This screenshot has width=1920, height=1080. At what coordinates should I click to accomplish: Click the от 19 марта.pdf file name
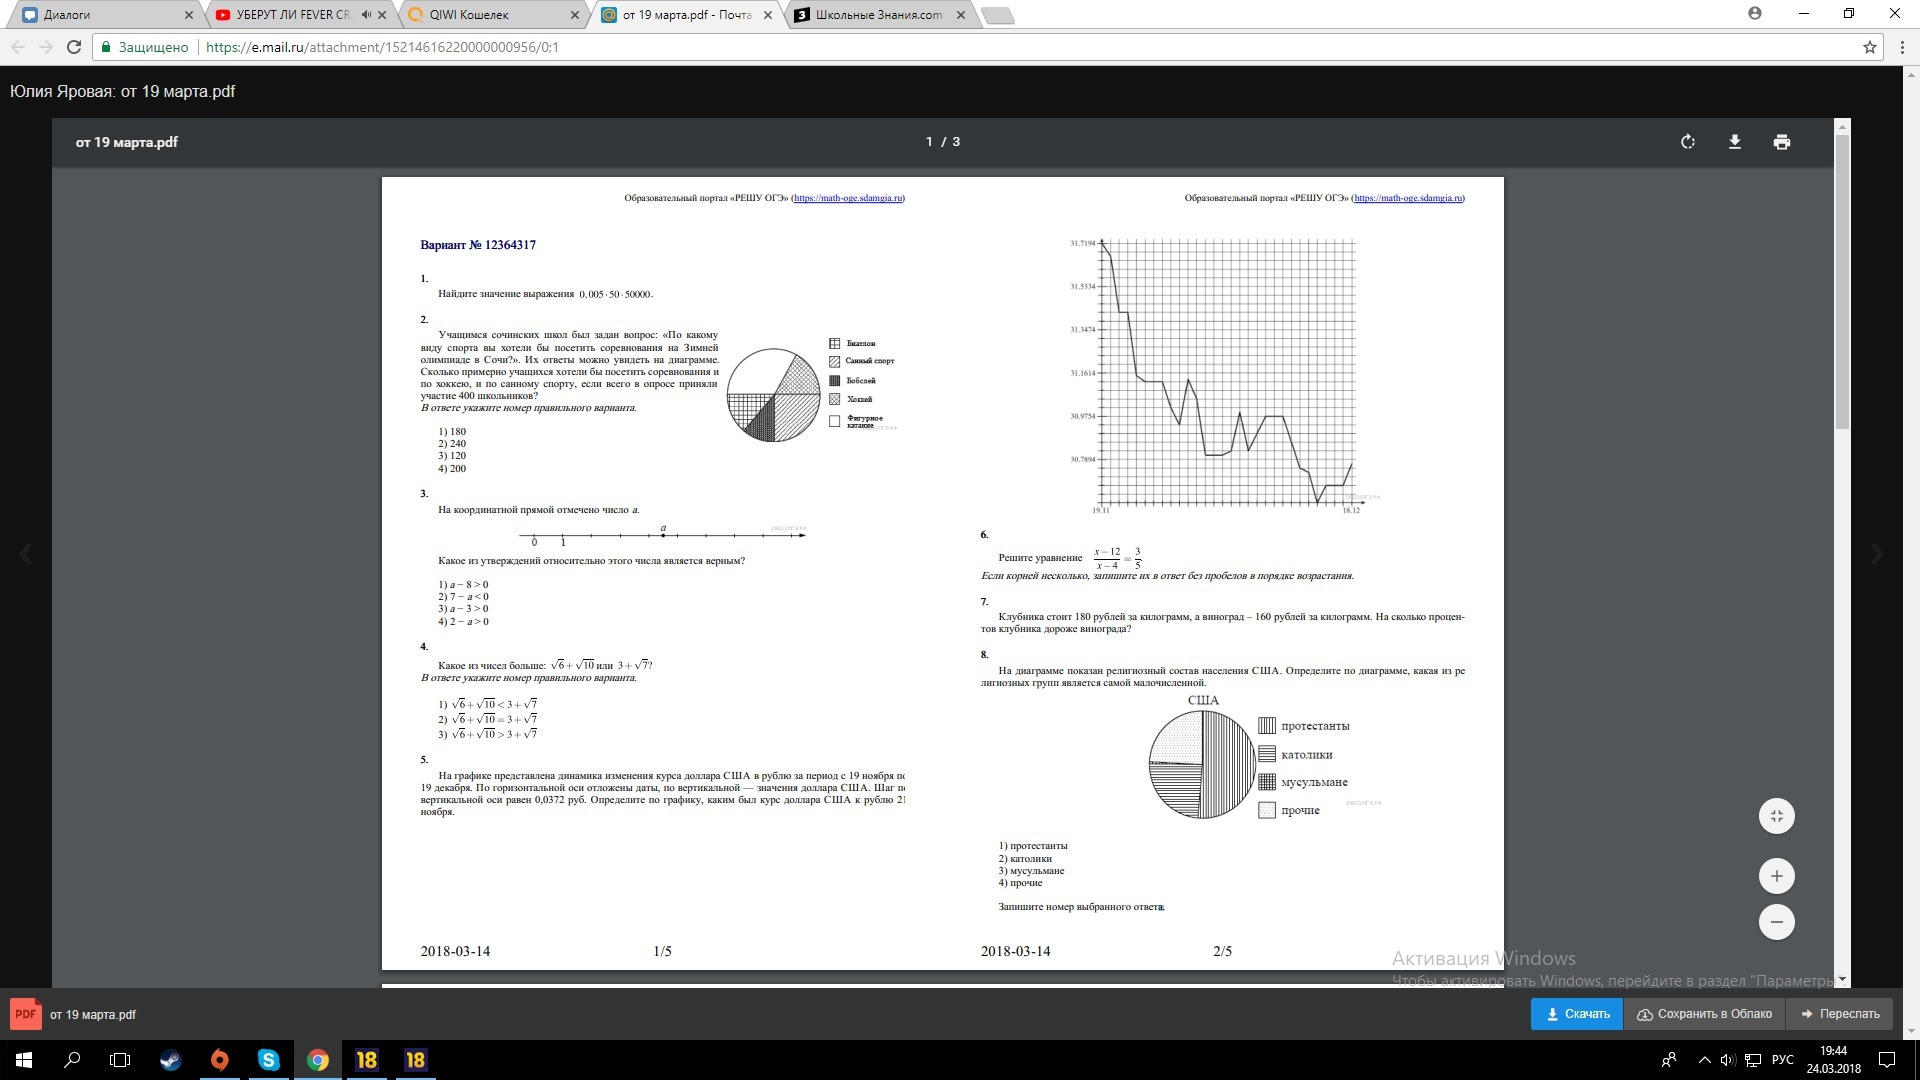point(93,1015)
